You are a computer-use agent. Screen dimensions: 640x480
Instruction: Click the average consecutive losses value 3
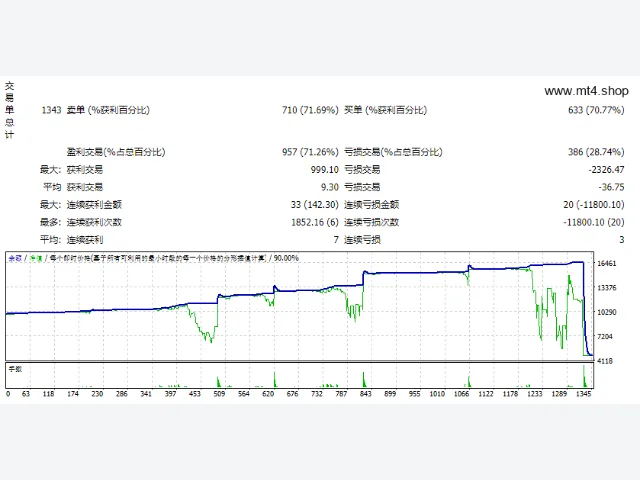click(622, 240)
